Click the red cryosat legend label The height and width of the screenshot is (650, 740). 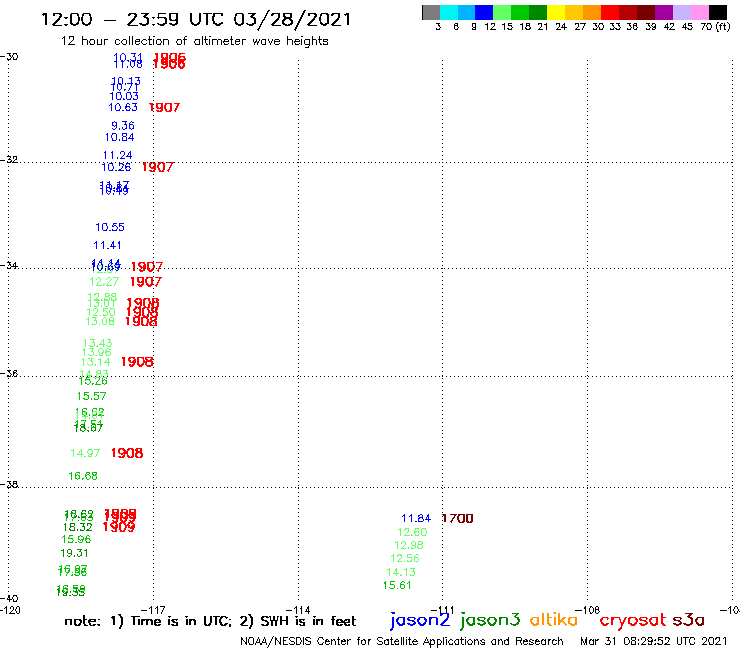coord(633,620)
